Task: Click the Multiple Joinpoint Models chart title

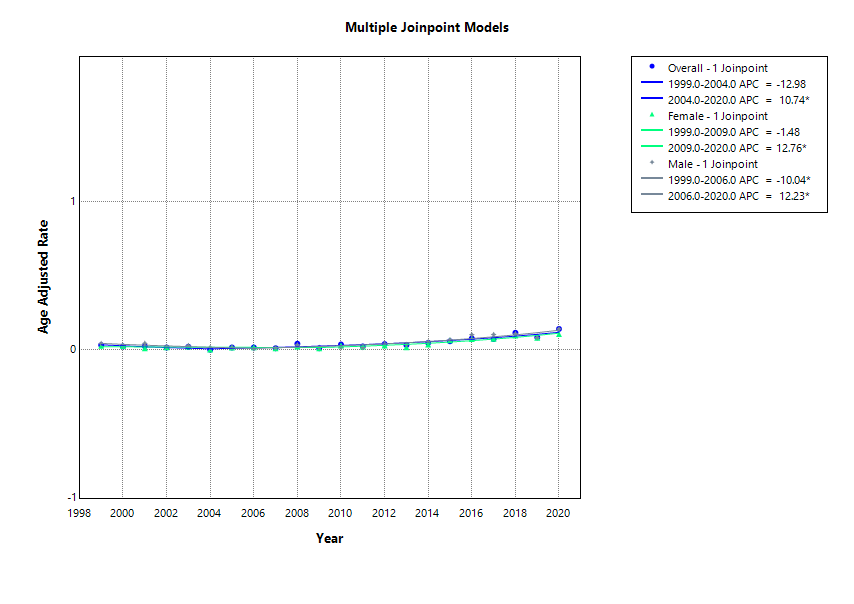Action: click(427, 28)
